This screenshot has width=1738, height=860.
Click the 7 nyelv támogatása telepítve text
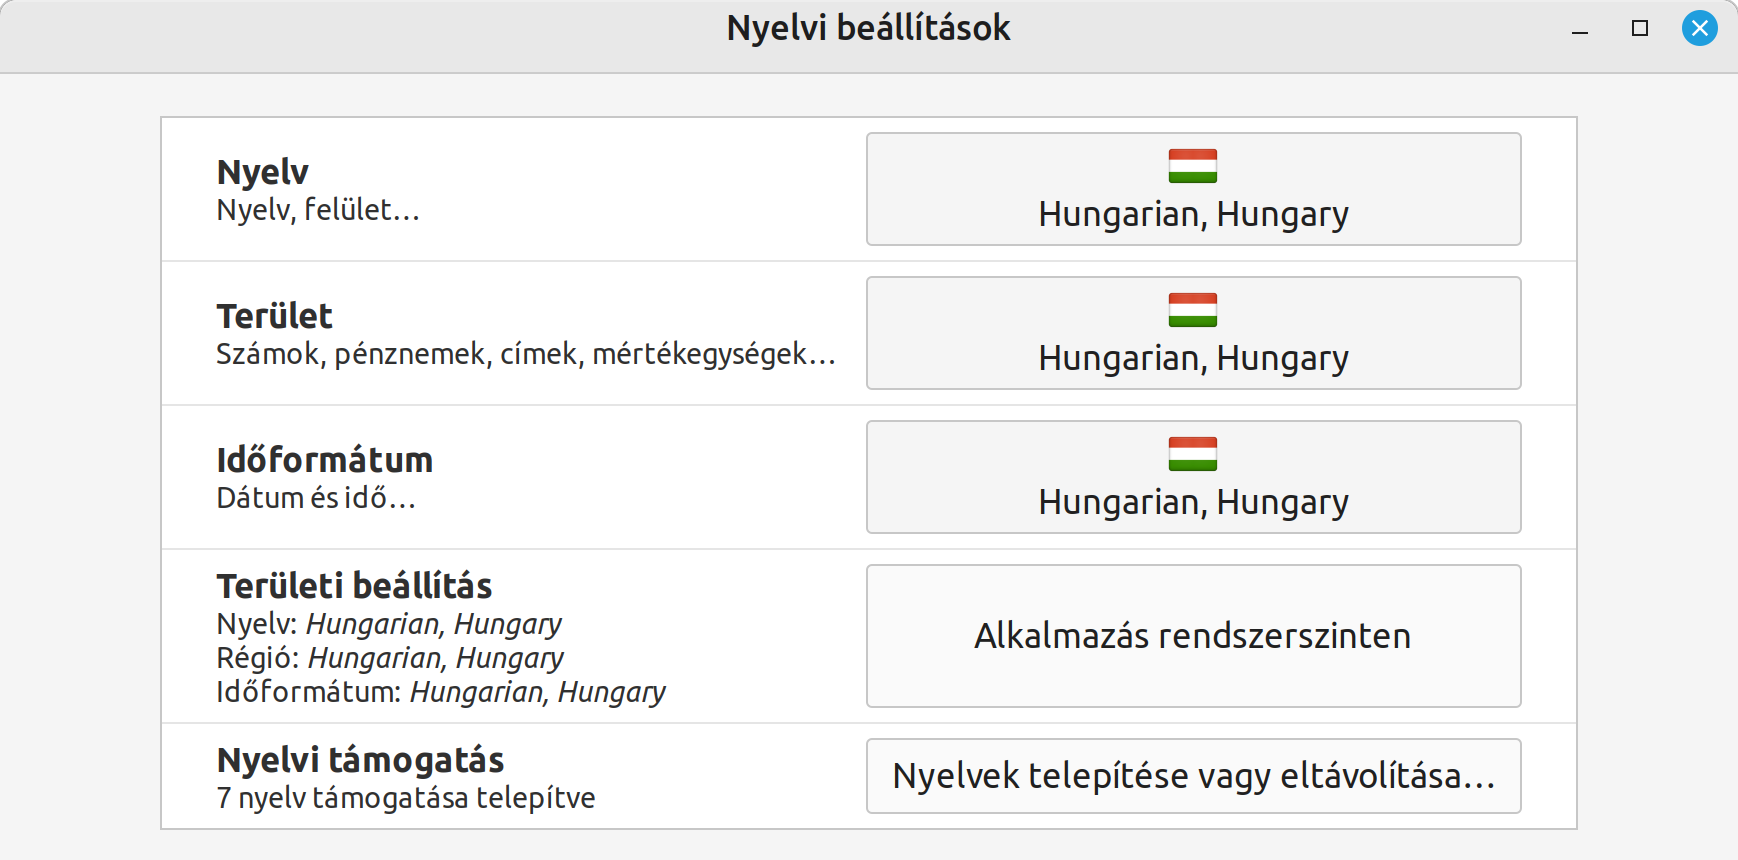point(405,798)
